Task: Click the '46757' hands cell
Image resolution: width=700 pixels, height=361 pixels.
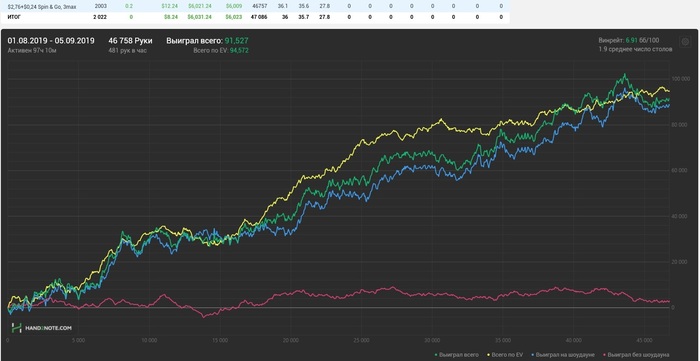Action: (259, 6)
